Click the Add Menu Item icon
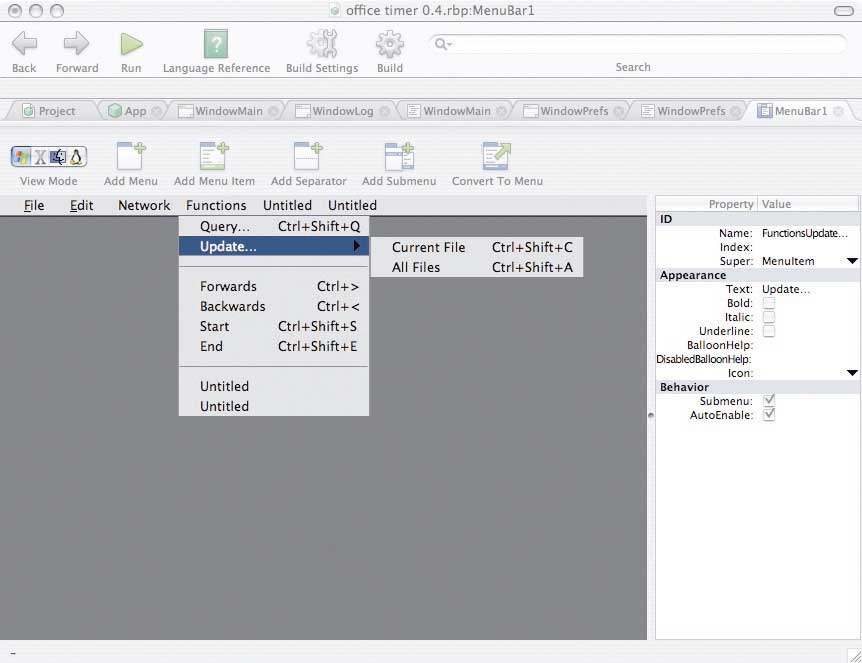This screenshot has height=663, width=862. click(x=214, y=157)
